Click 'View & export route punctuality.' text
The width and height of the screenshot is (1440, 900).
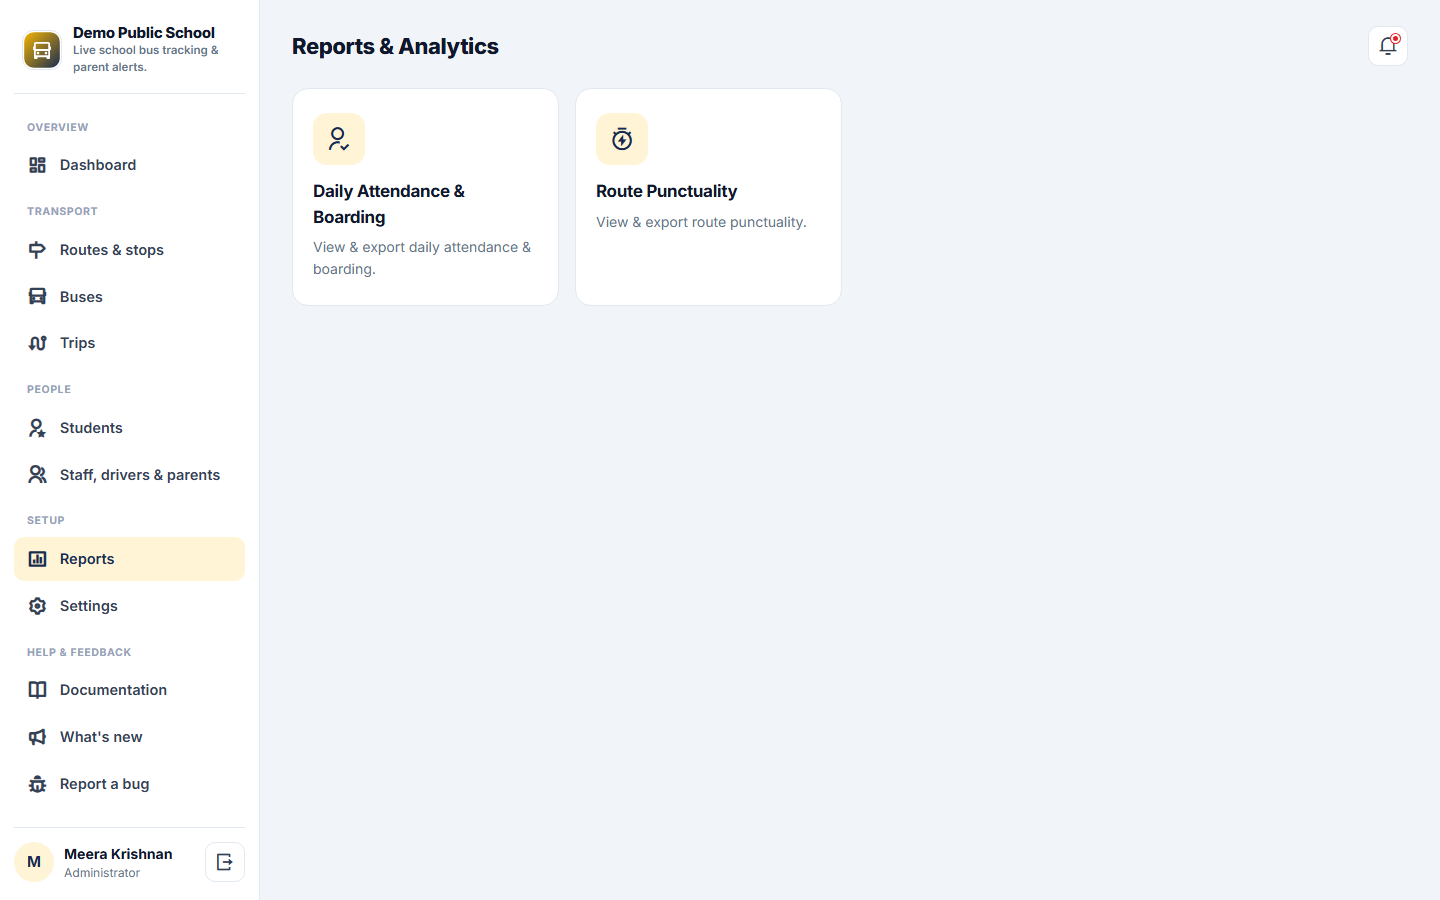701,222
